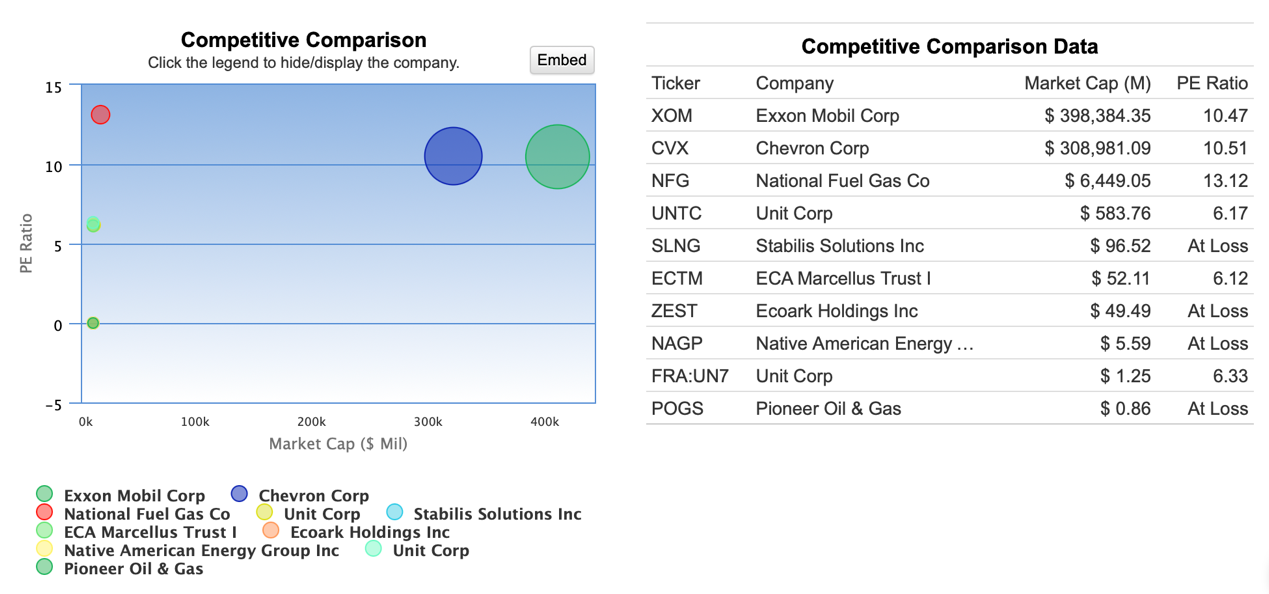Toggle Chevron Corp legend entry
Viewport: 1269px width, 594px height.
coord(299,495)
